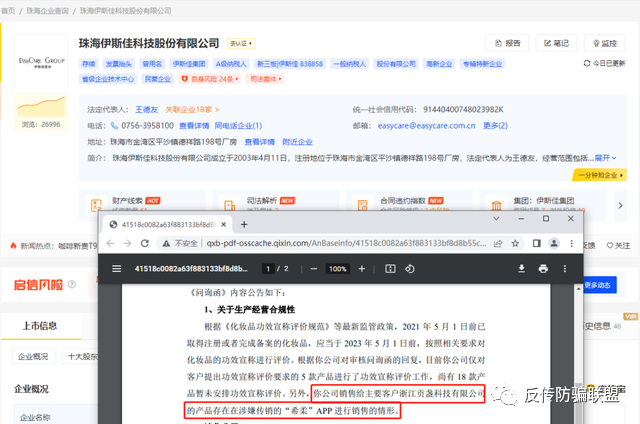Open the 查看详情 link beside the phone number
Screen dimensions: 640x424
[194, 126]
